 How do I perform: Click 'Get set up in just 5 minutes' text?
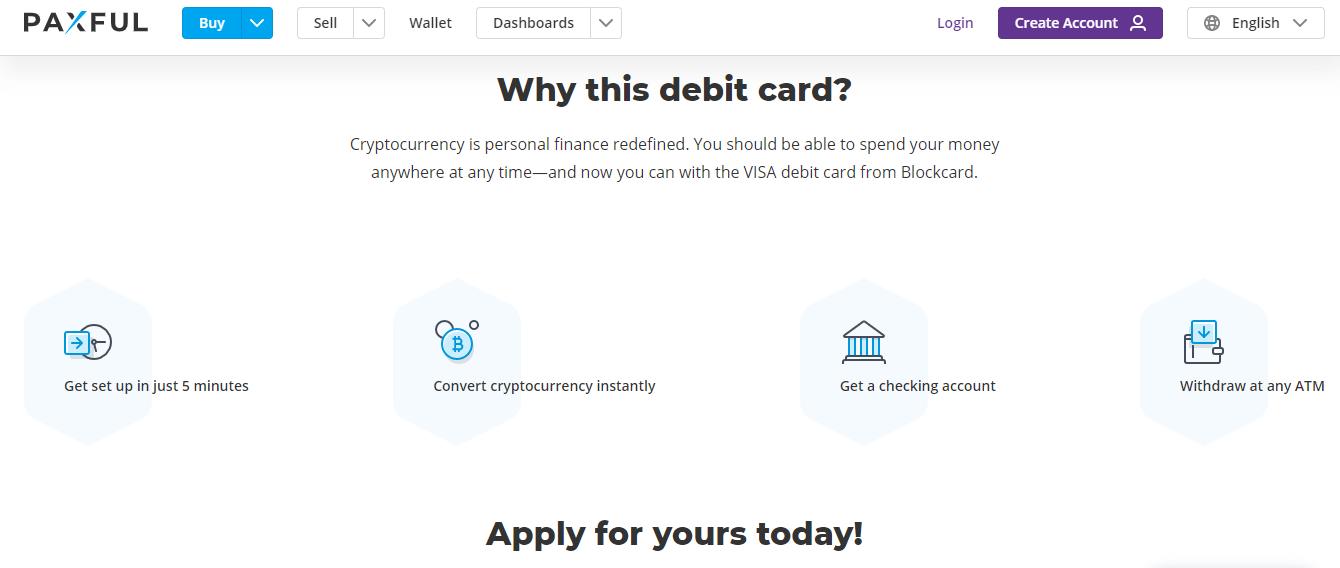[x=156, y=386]
